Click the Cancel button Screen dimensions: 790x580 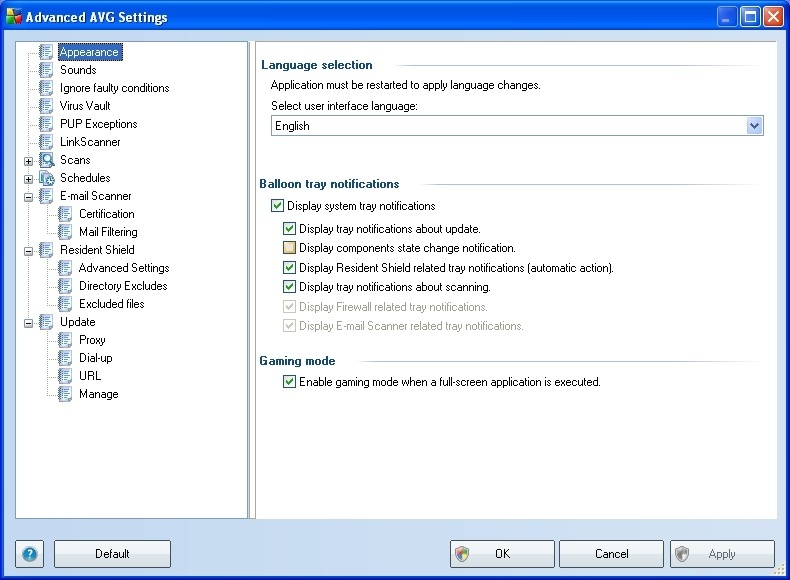click(611, 554)
